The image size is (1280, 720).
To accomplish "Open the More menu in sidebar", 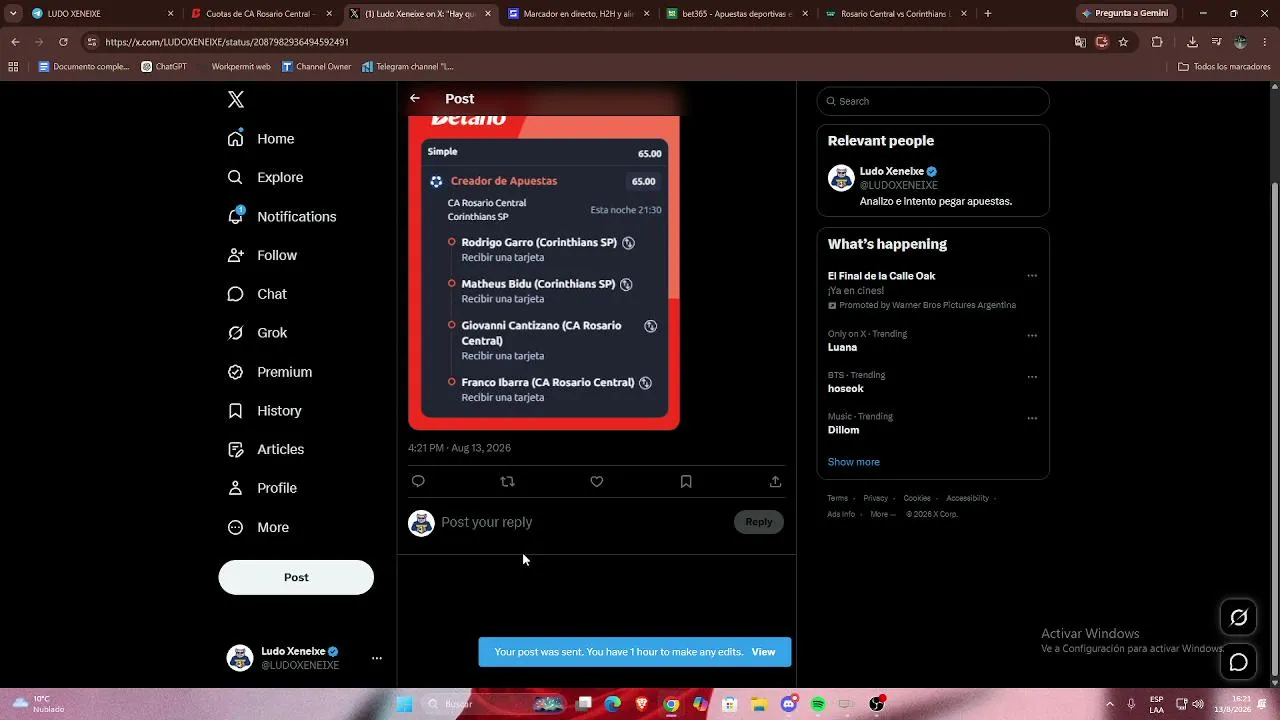I will pos(258,527).
